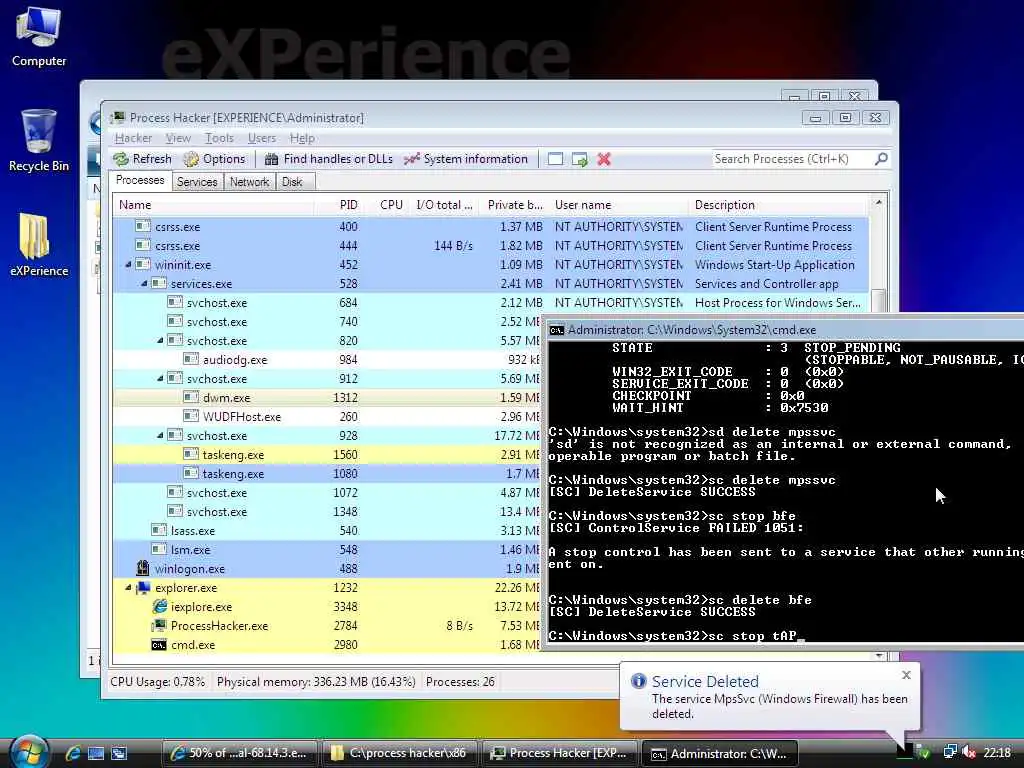This screenshot has width=1024, height=768.
Task: Click the cmd.exe title bar icon
Action: [x=556, y=330]
